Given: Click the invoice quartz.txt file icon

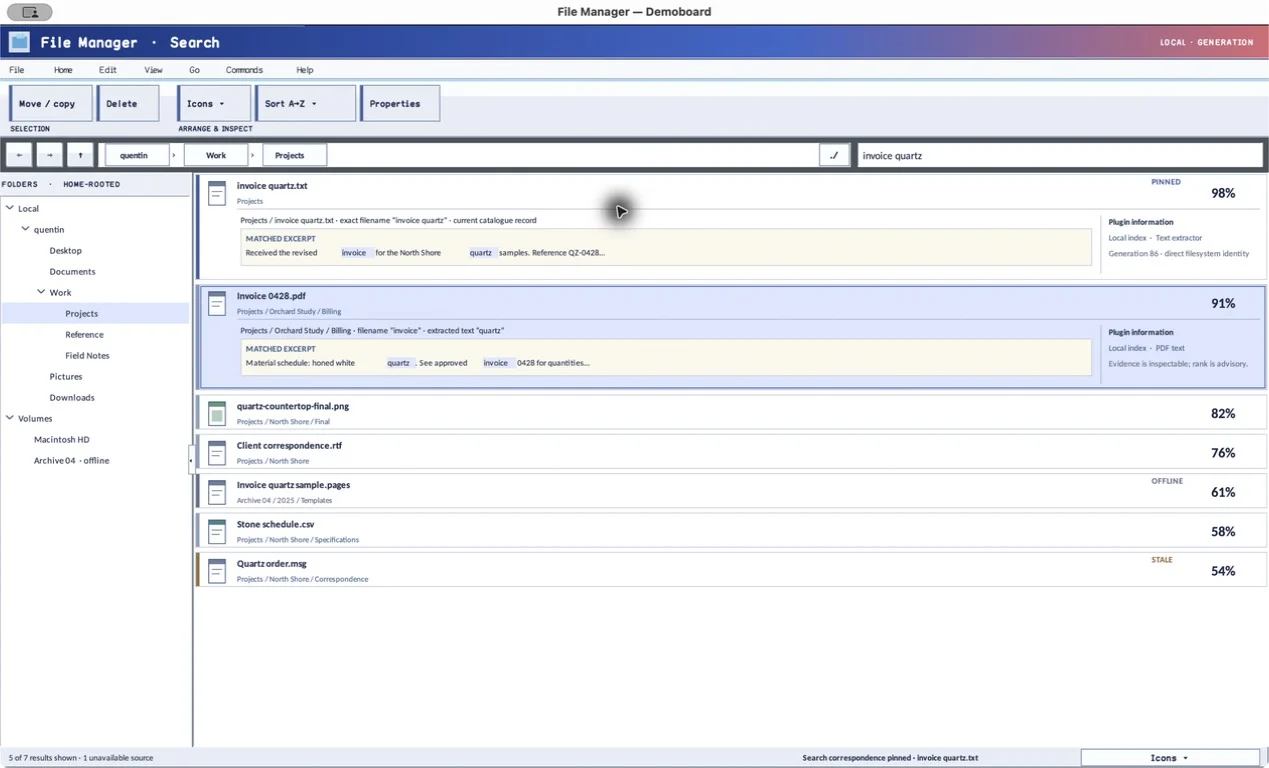Looking at the screenshot, I should [x=217, y=193].
